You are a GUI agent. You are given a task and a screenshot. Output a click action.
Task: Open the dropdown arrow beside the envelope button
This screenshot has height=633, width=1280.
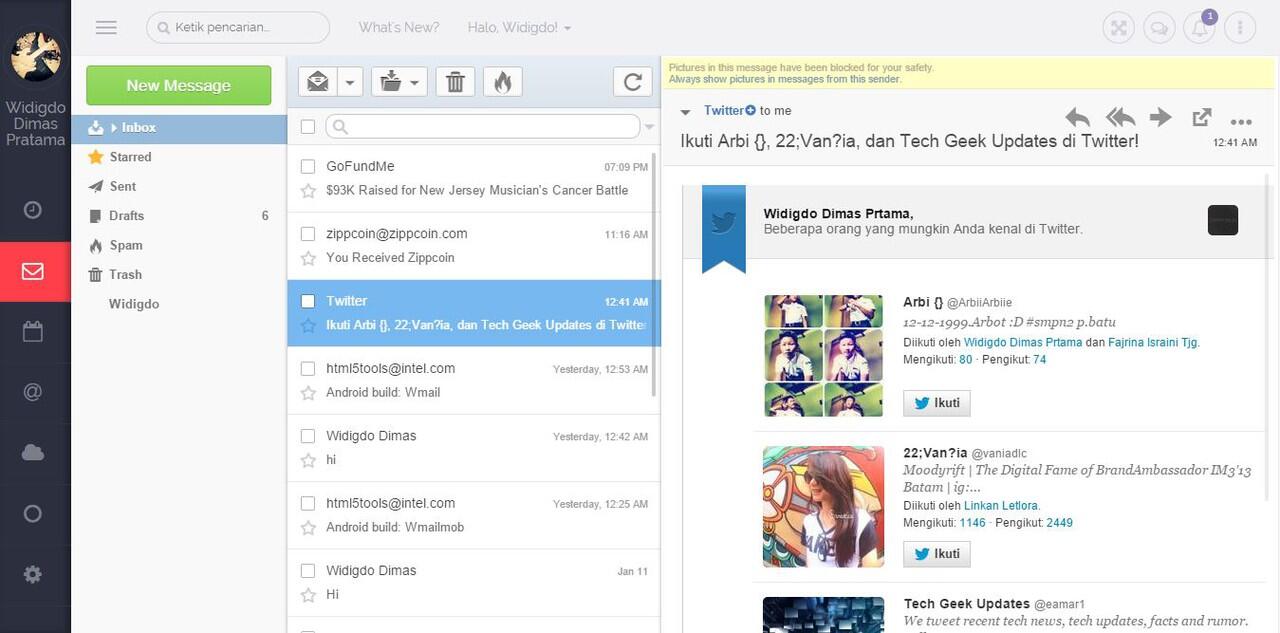click(350, 82)
